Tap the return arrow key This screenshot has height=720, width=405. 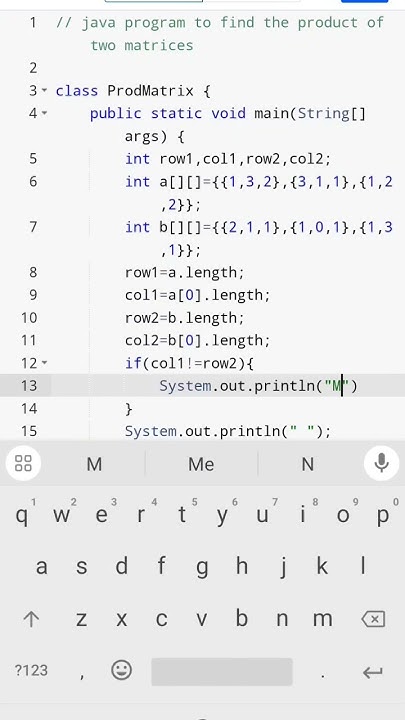pyautogui.click(x=372, y=673)
